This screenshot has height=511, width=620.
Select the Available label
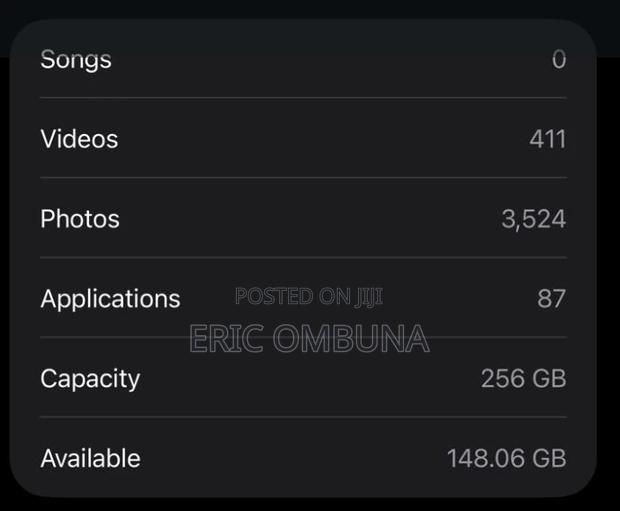tap(91, 458)
